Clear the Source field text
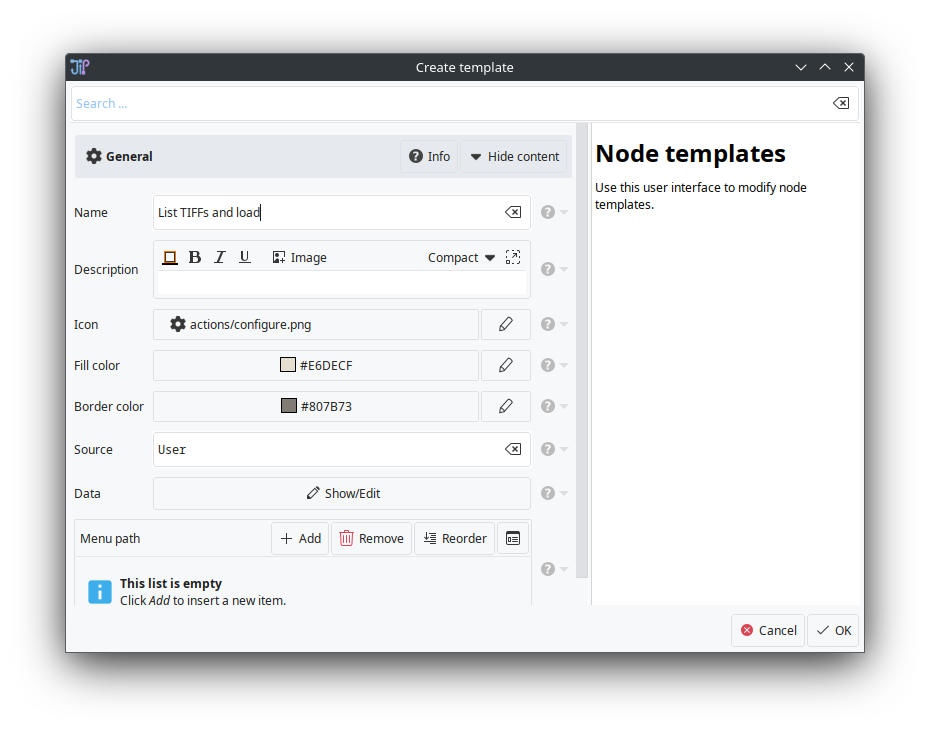This screenshot has width=931, height=731. pos(513,449)
